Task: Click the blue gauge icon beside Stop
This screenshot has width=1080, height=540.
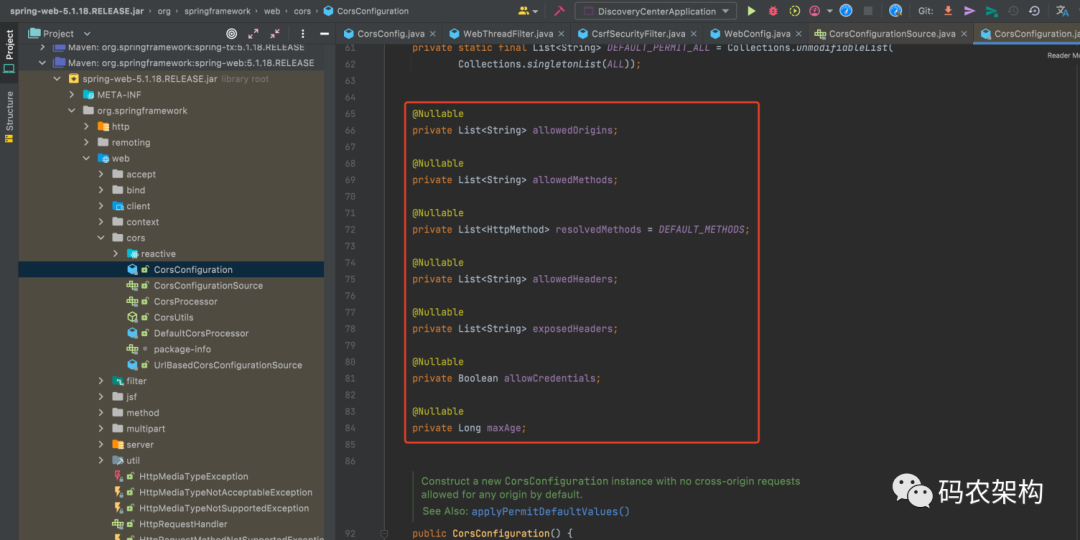Action: click(x=847, y=11)
